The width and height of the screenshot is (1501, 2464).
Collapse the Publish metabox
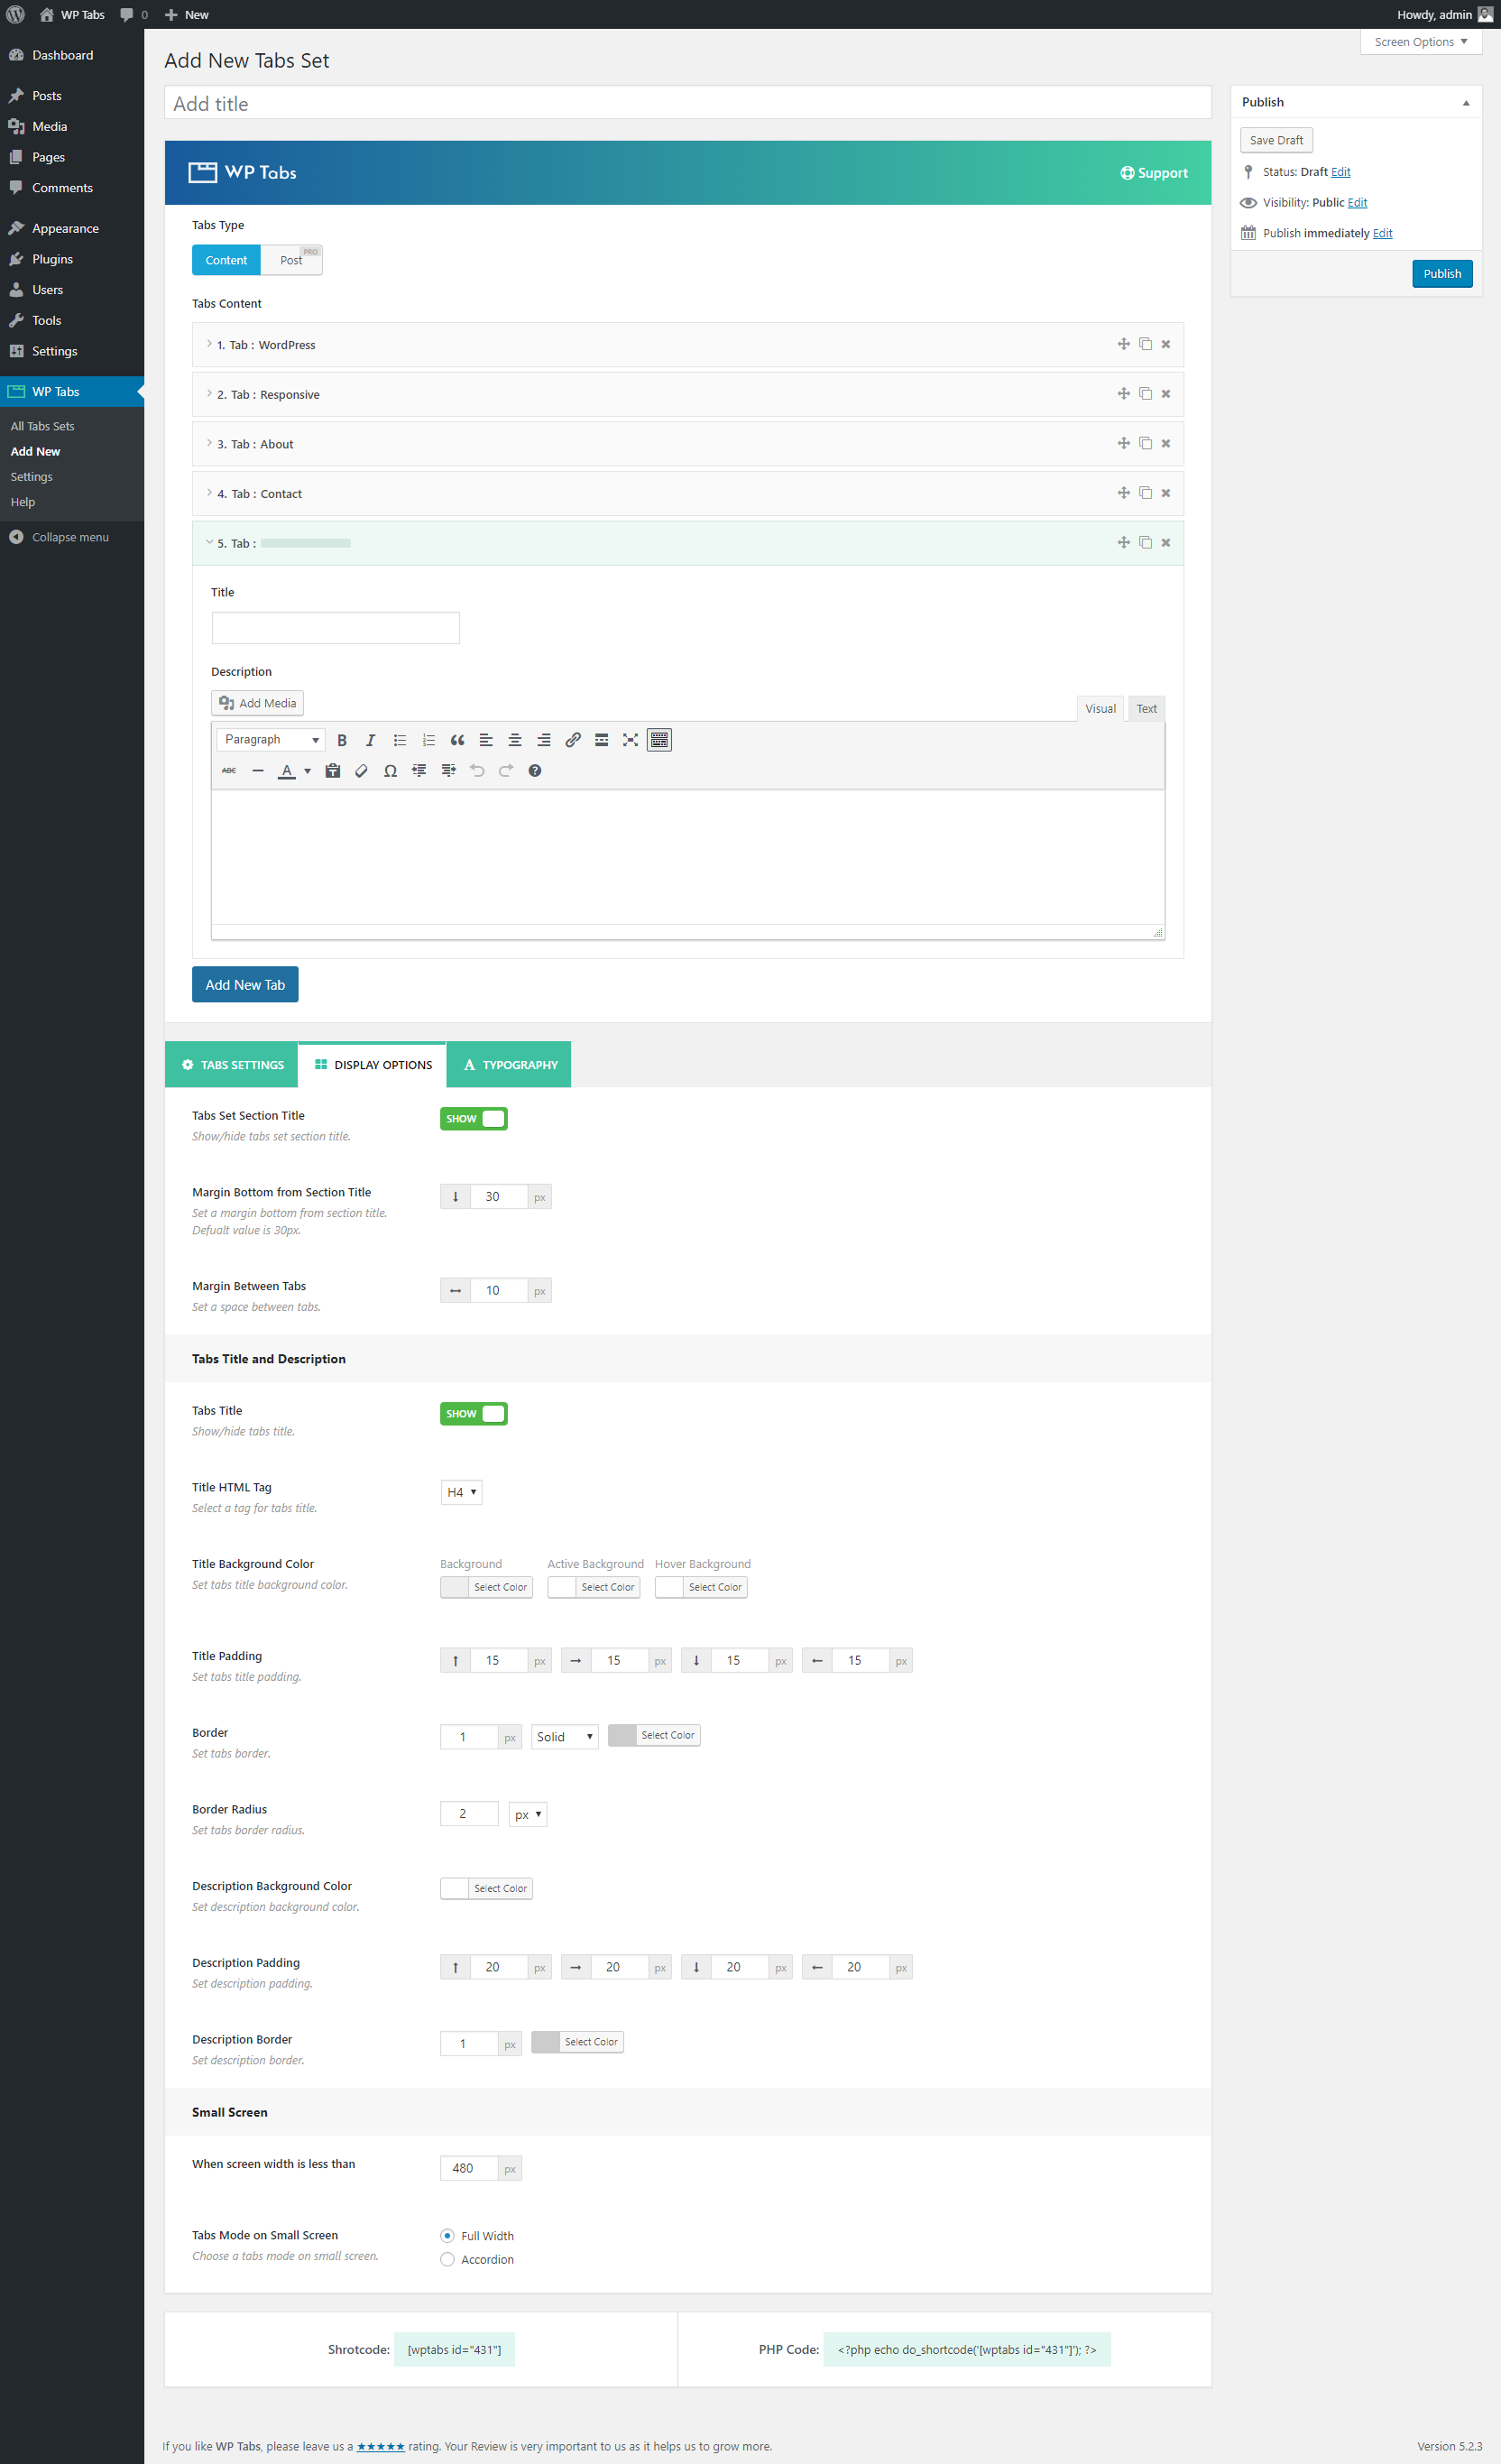point(1466,103)
